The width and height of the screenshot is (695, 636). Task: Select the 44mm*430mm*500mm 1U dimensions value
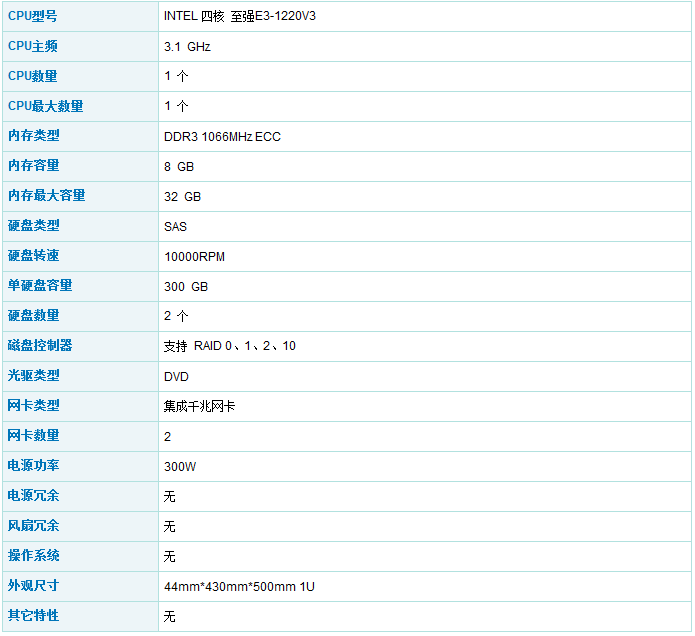pos(239,586)
